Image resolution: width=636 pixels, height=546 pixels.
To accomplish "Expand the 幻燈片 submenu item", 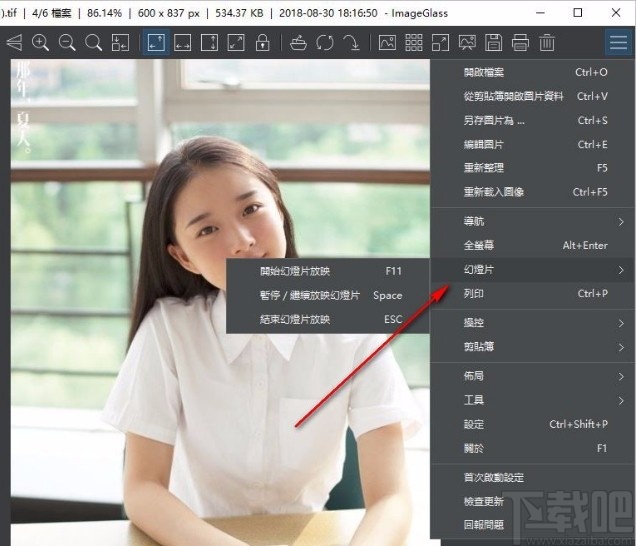I will (533, 270).
